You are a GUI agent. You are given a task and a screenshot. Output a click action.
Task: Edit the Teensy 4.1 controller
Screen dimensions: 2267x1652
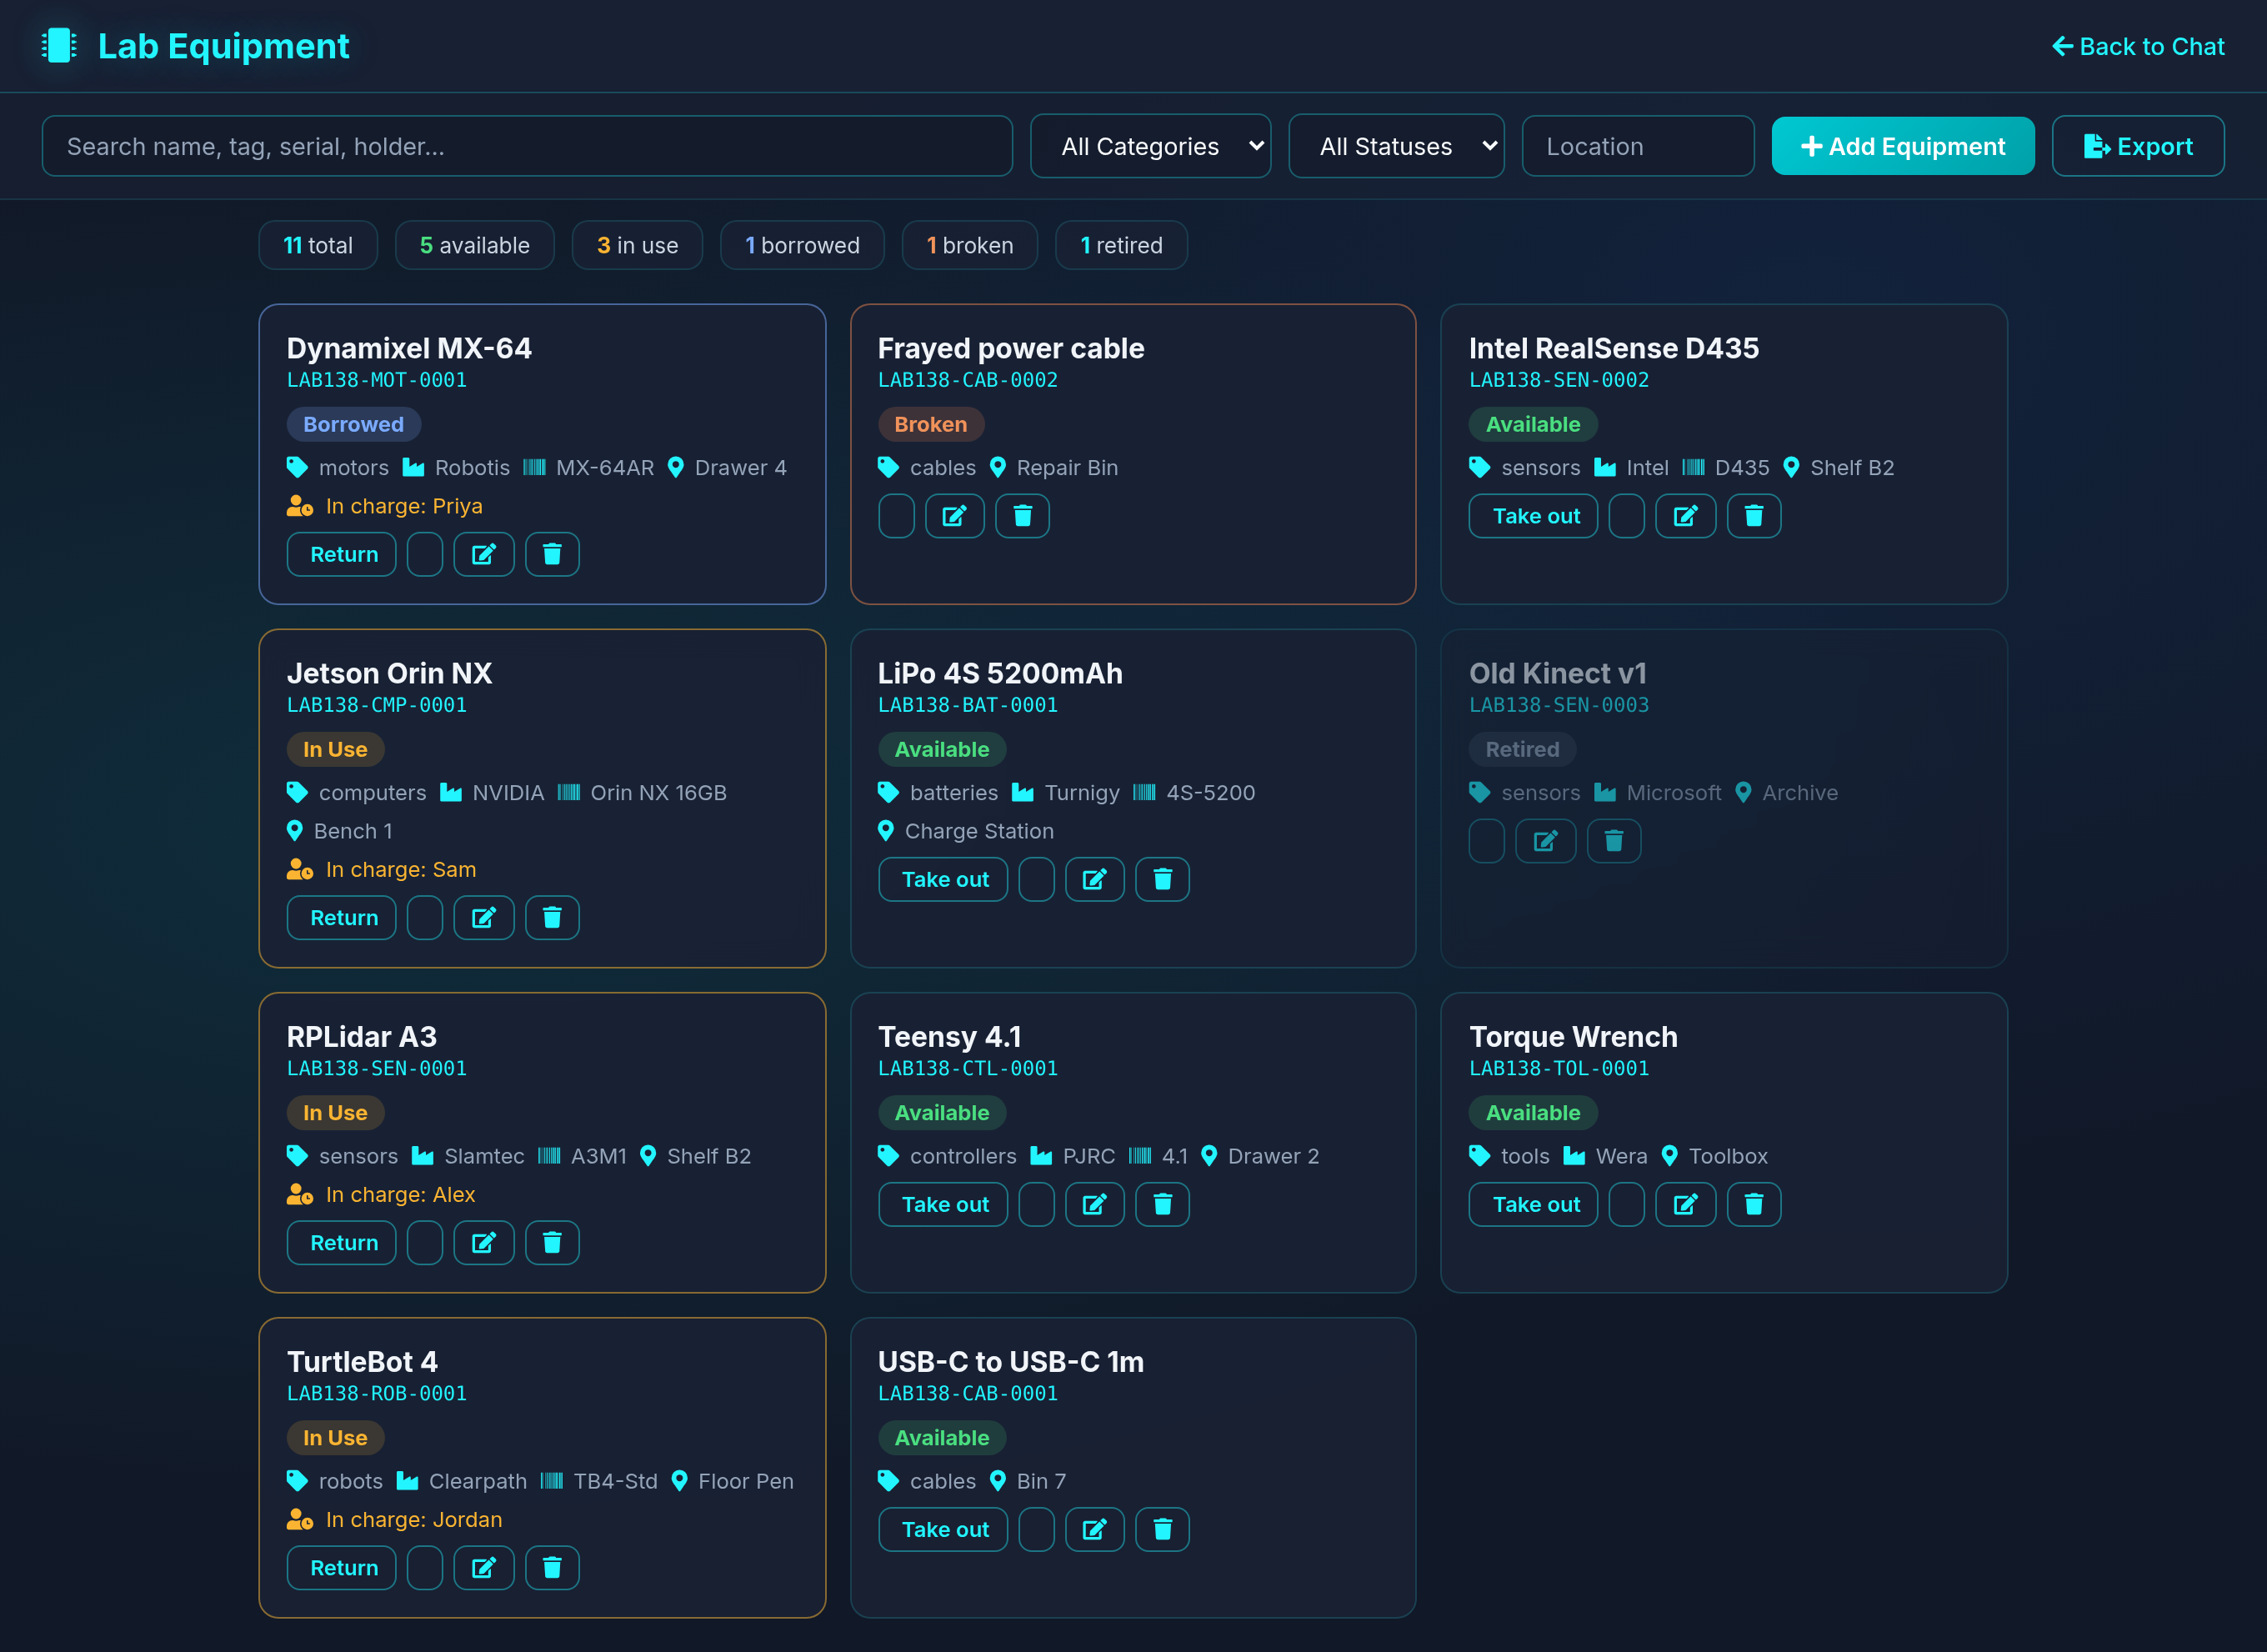pos(1095,1204)
